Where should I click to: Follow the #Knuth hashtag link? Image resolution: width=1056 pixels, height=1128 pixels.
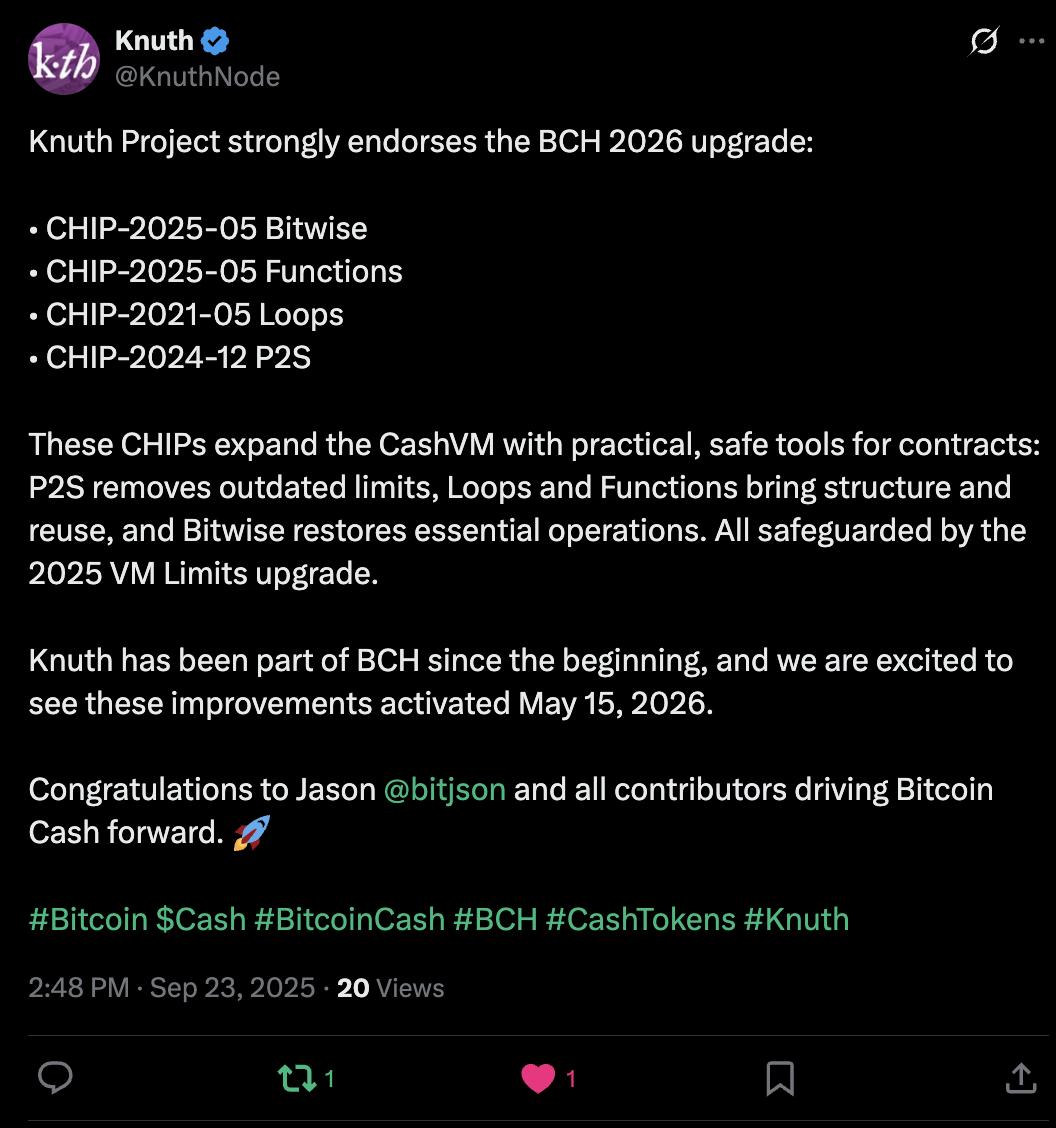[797, 919]
